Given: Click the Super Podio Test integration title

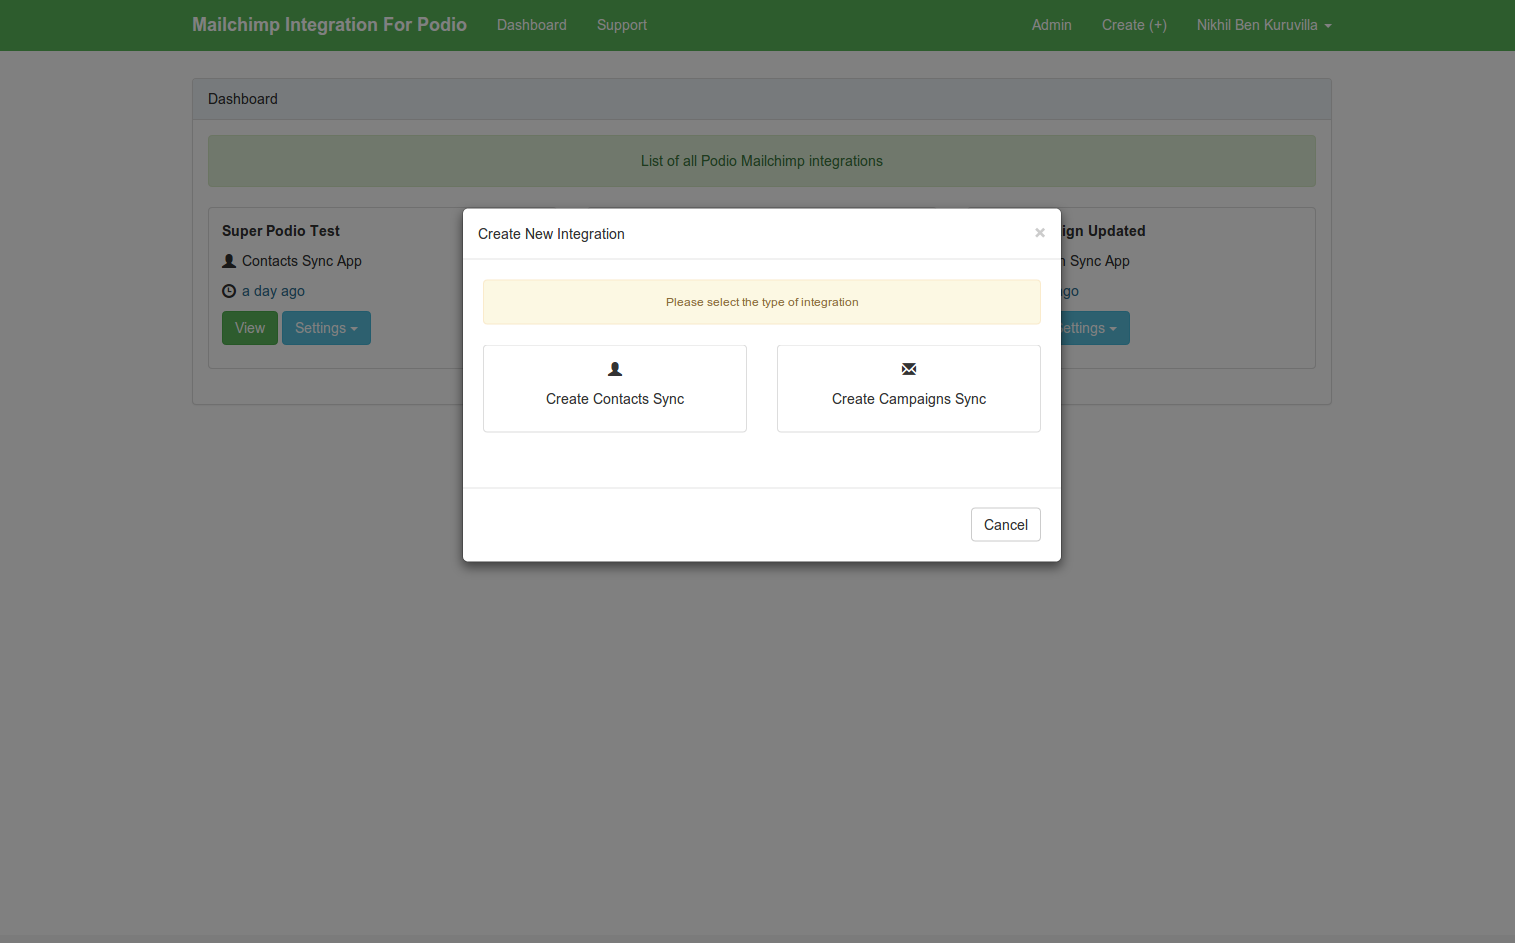Looking at the screenshot, I should click(281, 231).
